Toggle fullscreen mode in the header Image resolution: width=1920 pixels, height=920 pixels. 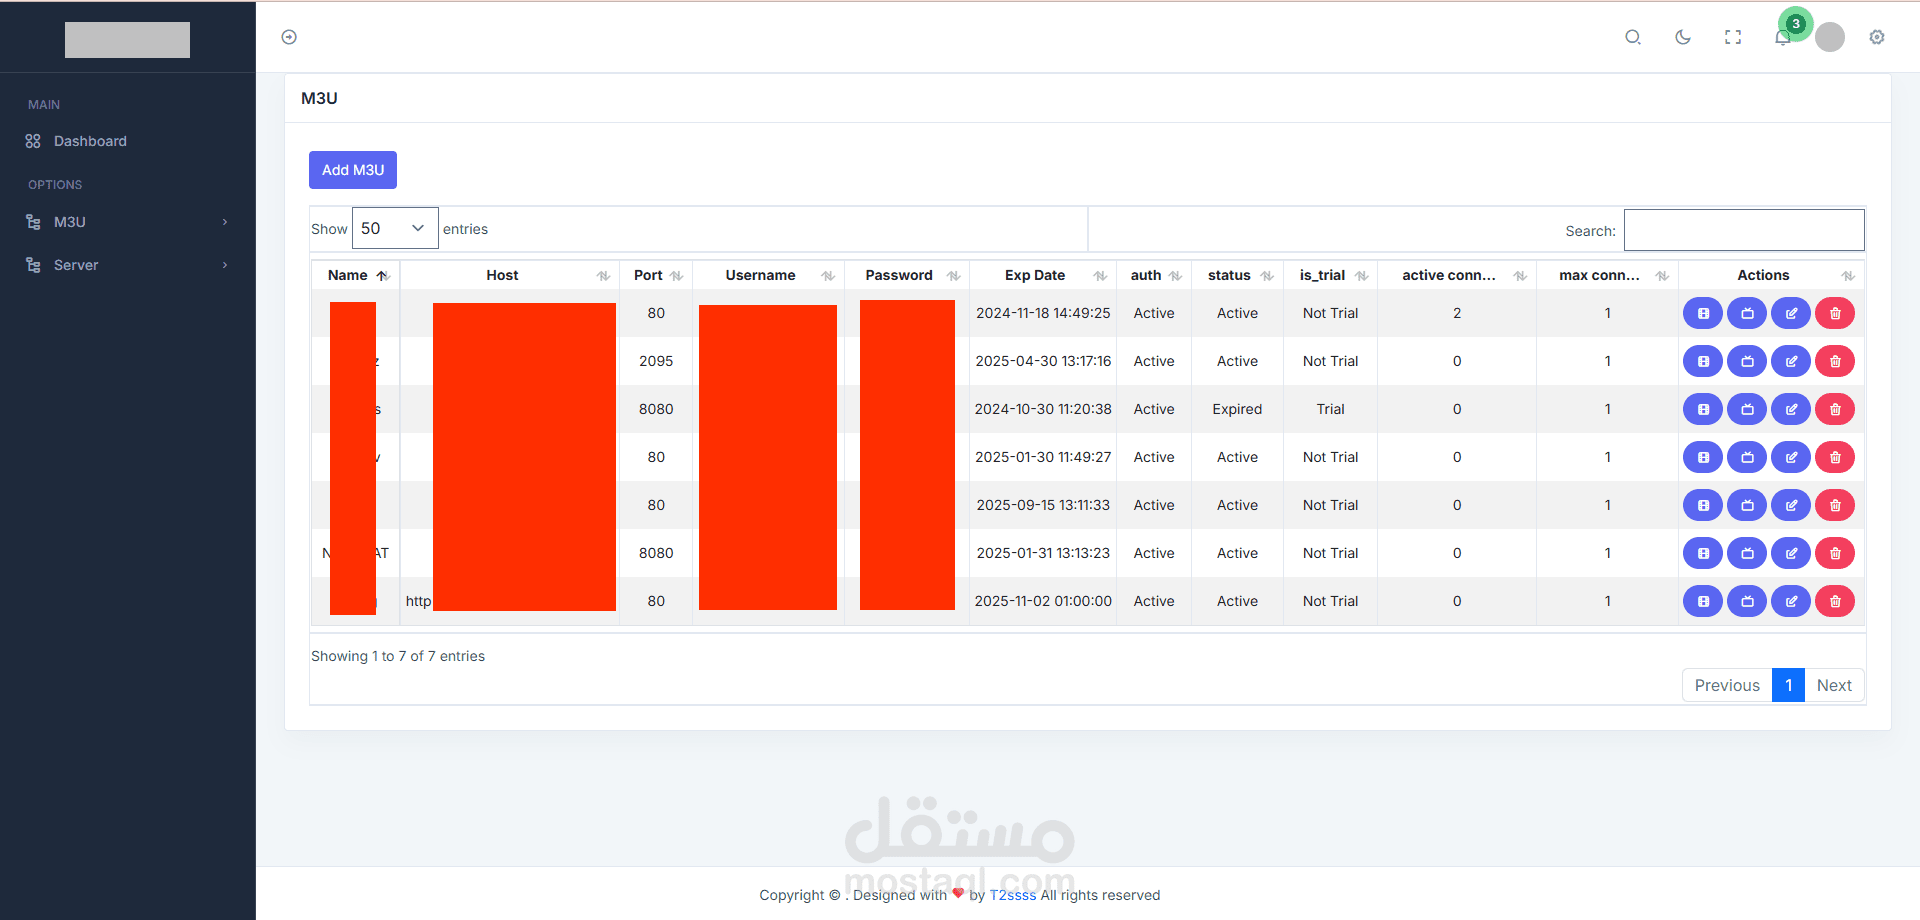tap(1733, 37)
